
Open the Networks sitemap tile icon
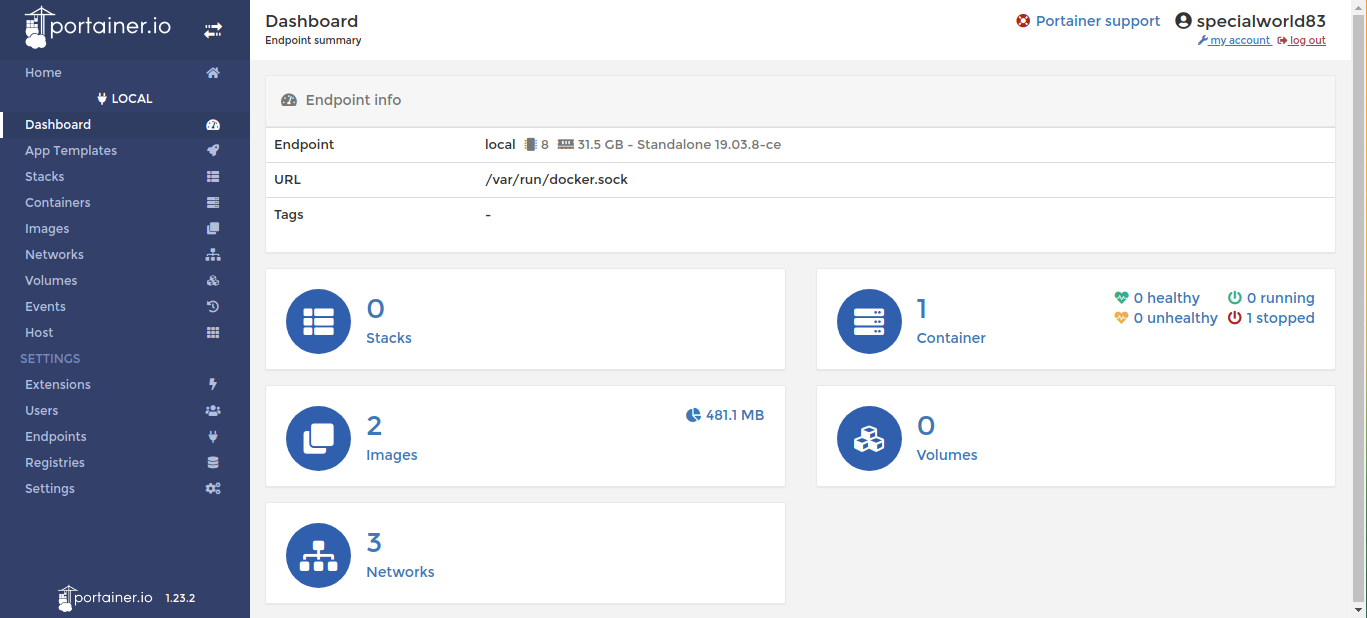click(318, 555)
